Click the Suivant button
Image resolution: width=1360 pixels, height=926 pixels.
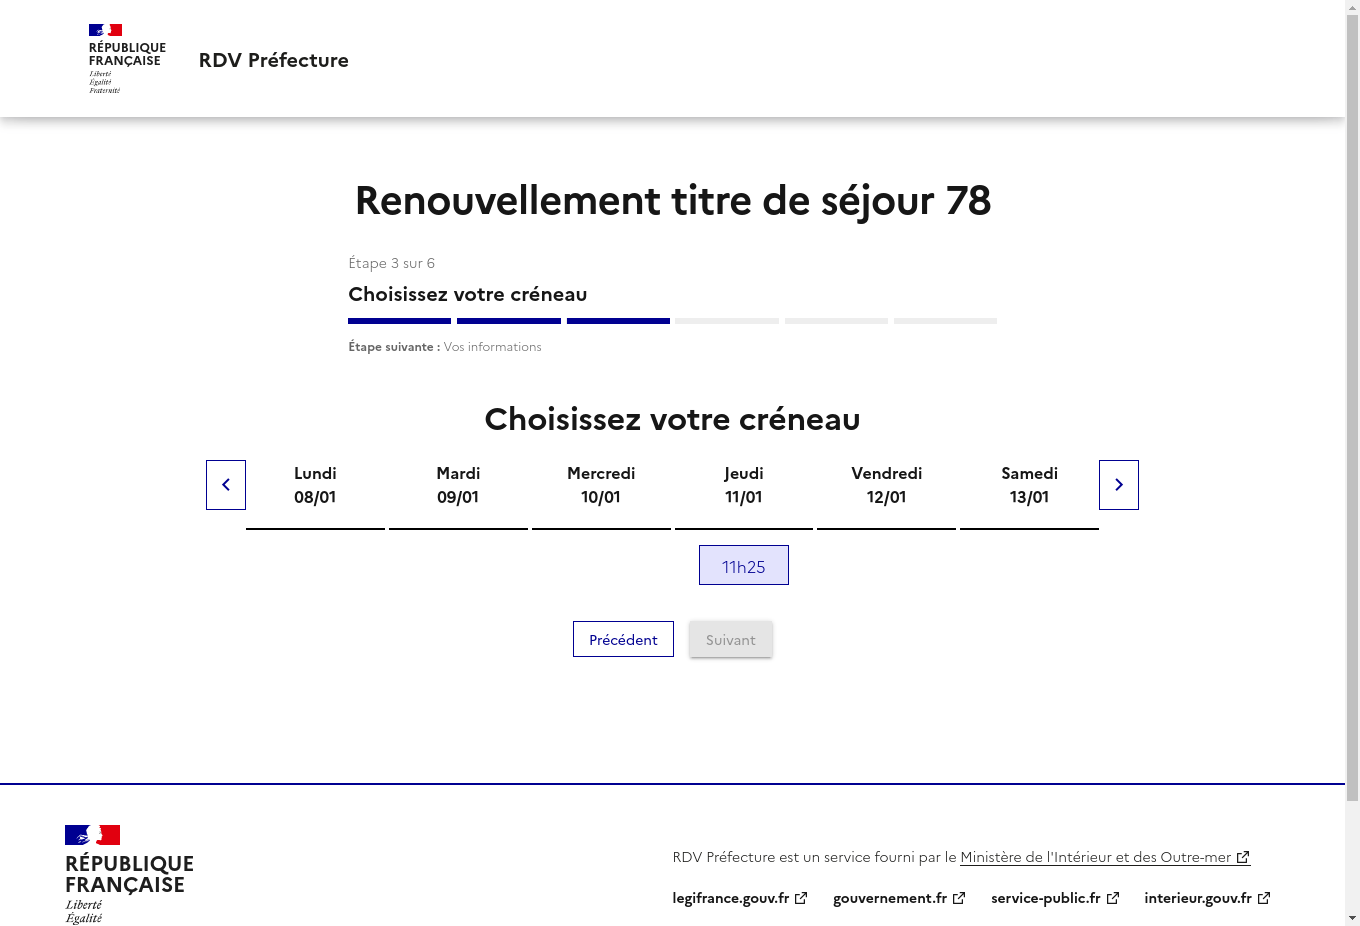tap(731, 639)
